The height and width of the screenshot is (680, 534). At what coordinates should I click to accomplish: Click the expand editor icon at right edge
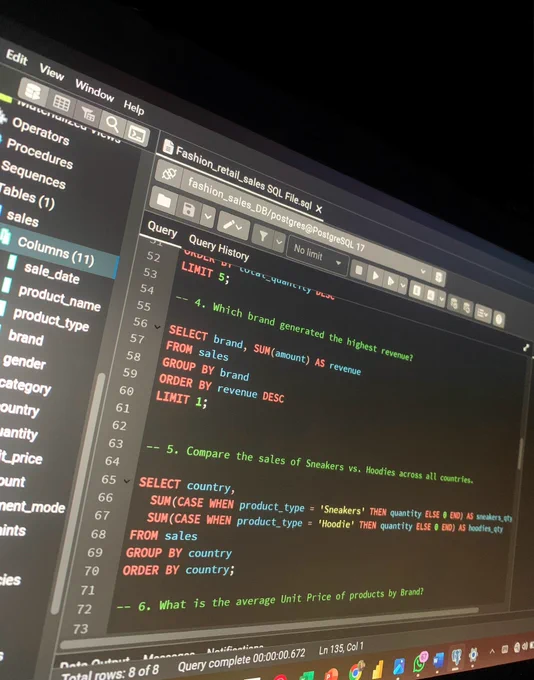tap(526, 347)
